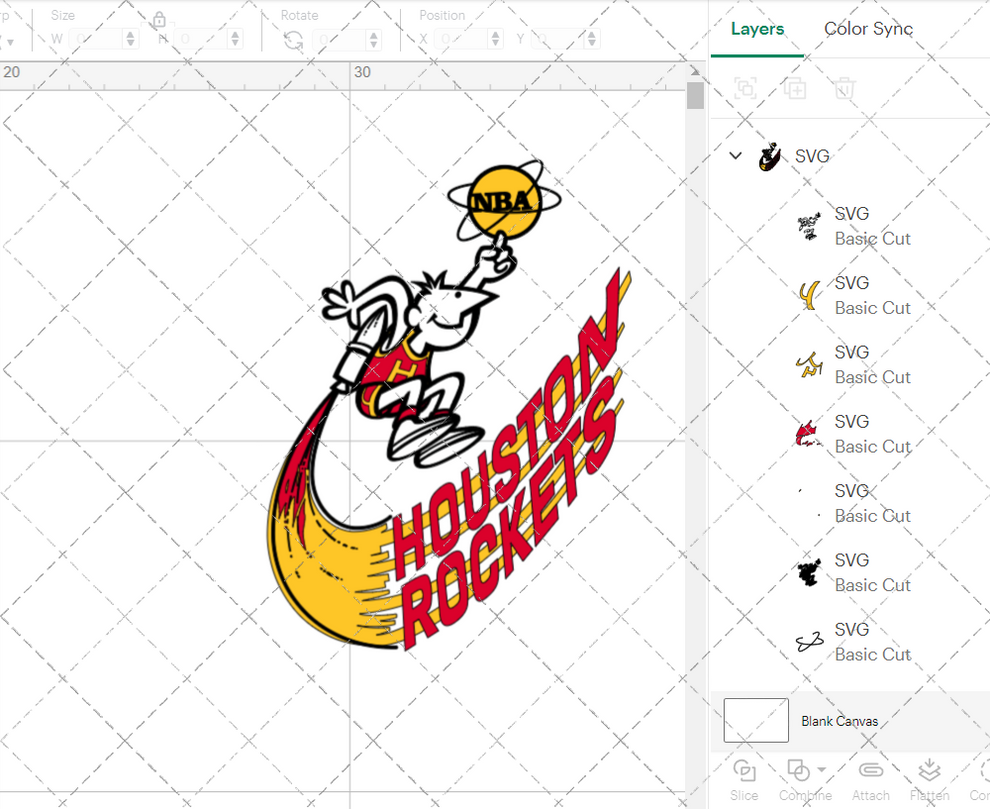Click the Combine icon

pyautogui.click(x=799, y=770)
